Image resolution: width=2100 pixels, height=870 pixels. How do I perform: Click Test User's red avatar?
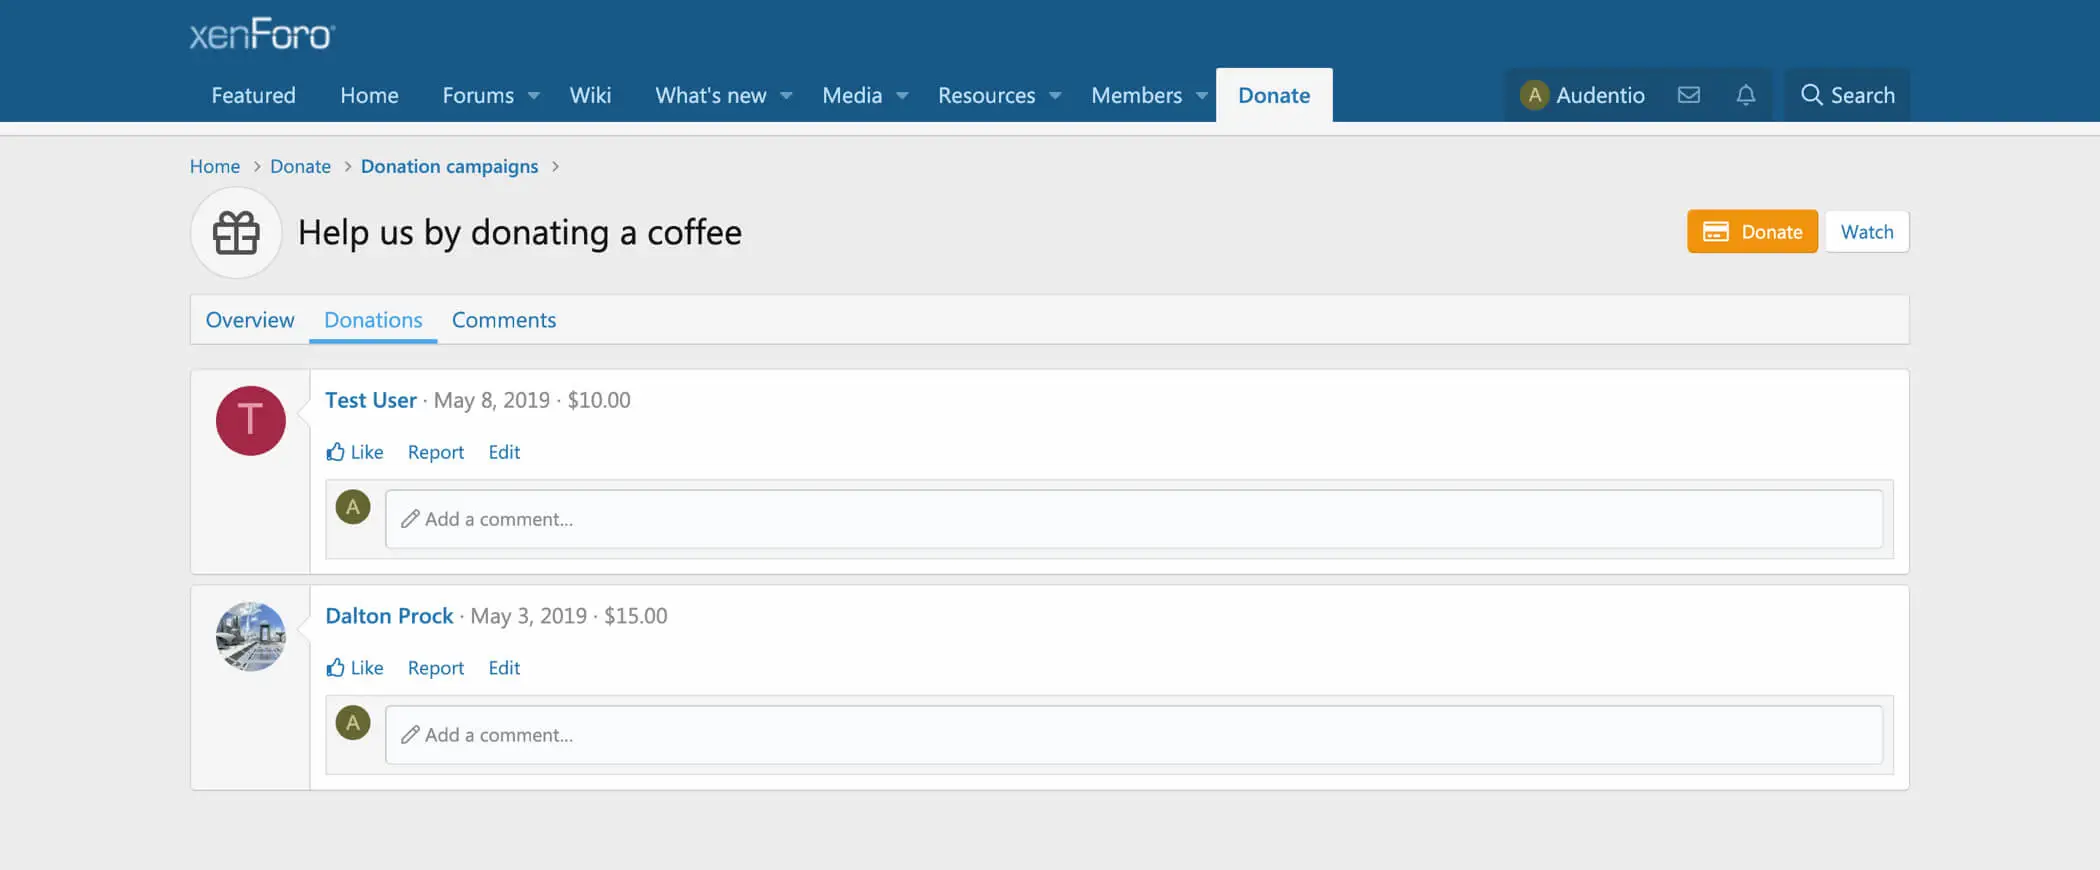(250, 421)
